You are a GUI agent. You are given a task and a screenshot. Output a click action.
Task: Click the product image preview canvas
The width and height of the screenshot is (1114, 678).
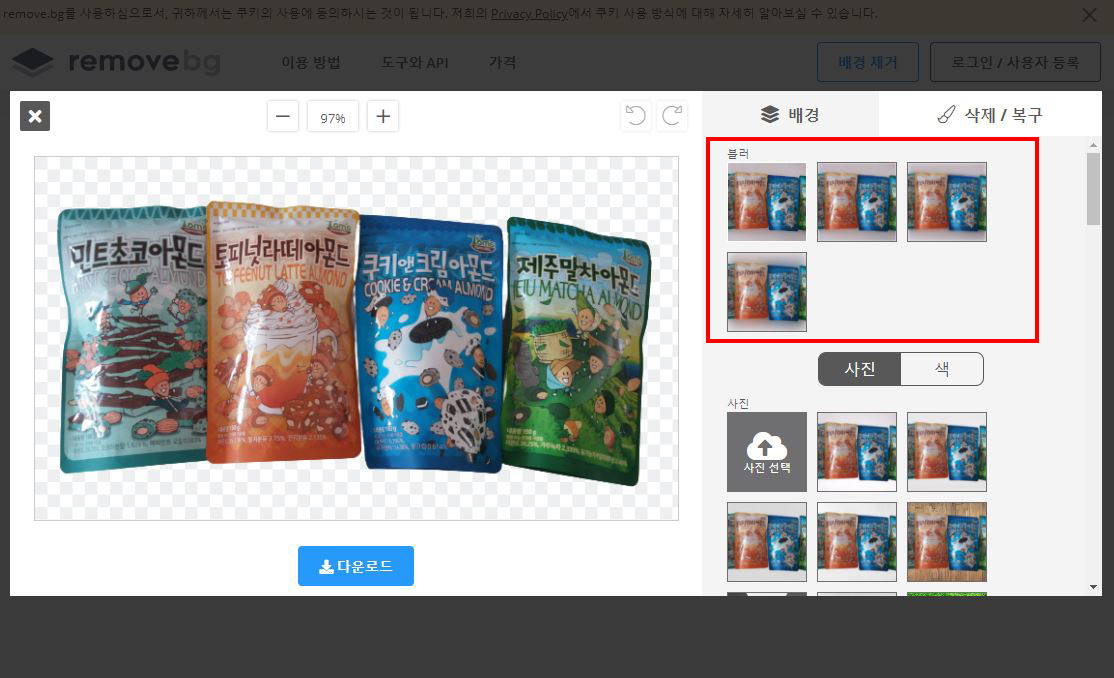[x=357, y=338]
